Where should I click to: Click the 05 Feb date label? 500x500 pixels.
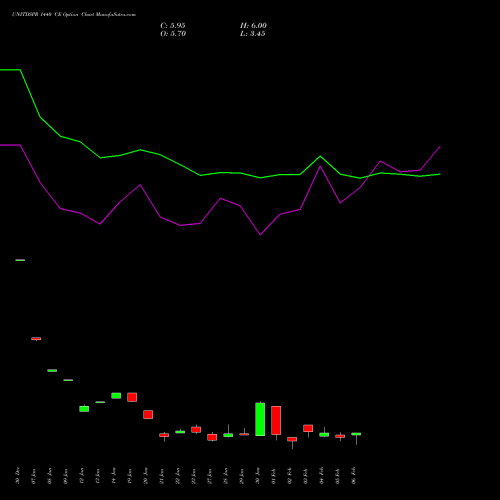point(338,476)
